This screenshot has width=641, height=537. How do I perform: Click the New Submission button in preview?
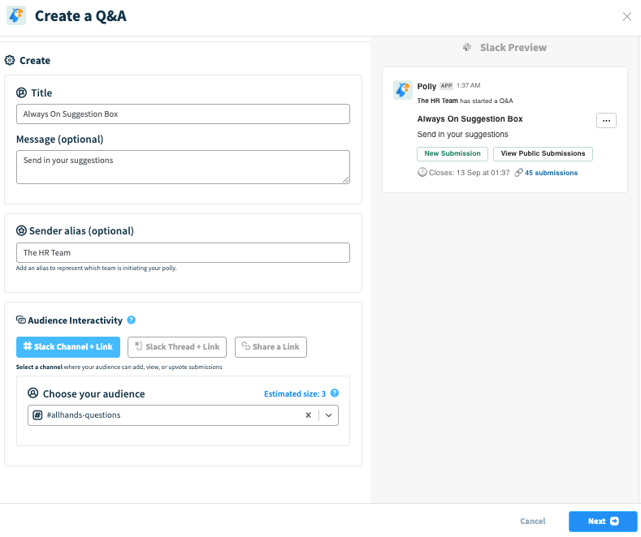452,154
